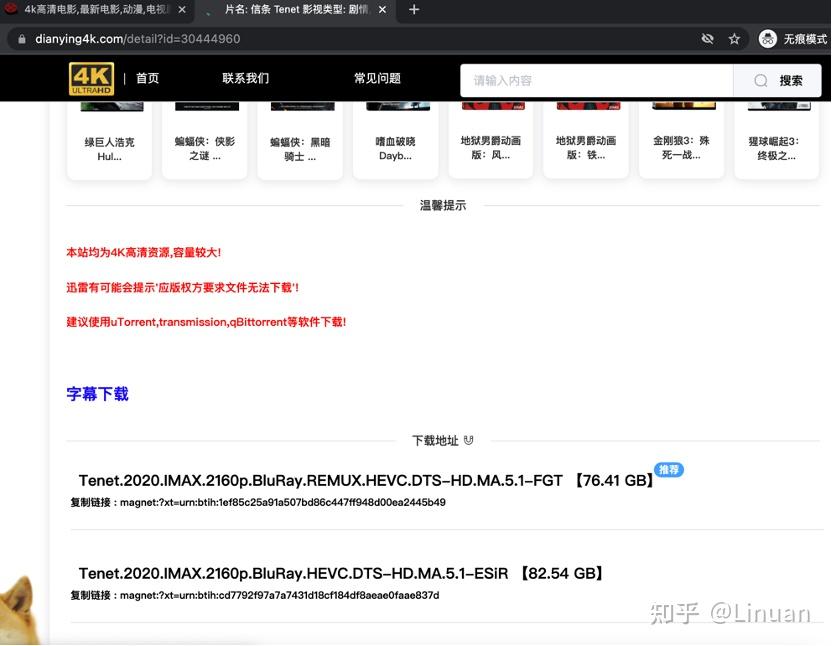Open the 嗜血破晓 Dayb... movie card

[x=395, y=141]
